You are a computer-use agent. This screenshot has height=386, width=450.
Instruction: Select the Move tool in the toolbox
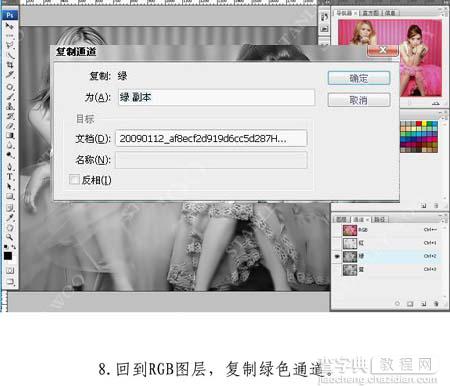[10, 26]
